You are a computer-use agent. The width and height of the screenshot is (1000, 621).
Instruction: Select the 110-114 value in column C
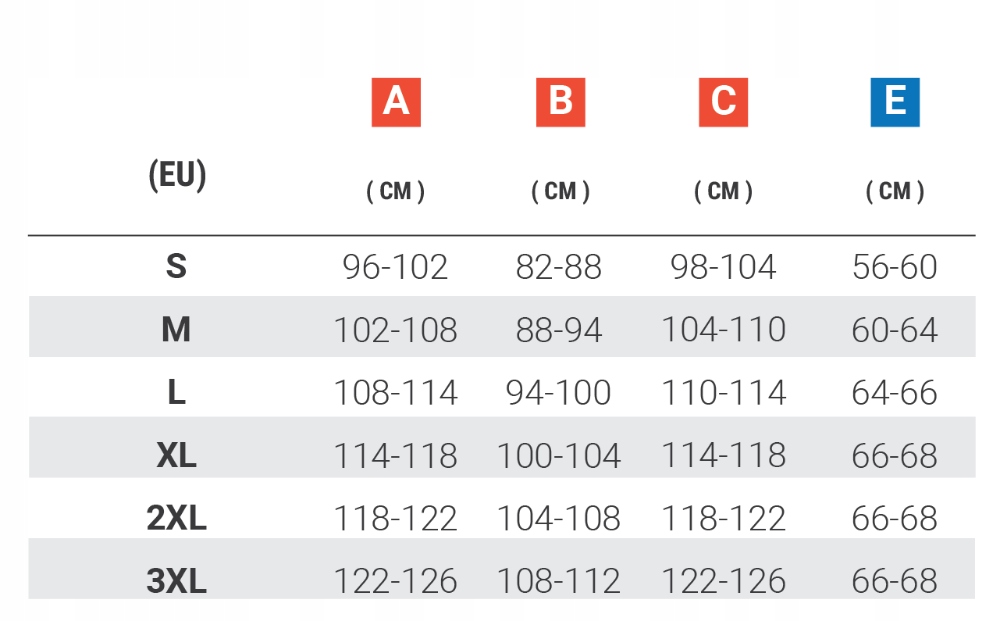pyautogui.click(x=723, y=393)
